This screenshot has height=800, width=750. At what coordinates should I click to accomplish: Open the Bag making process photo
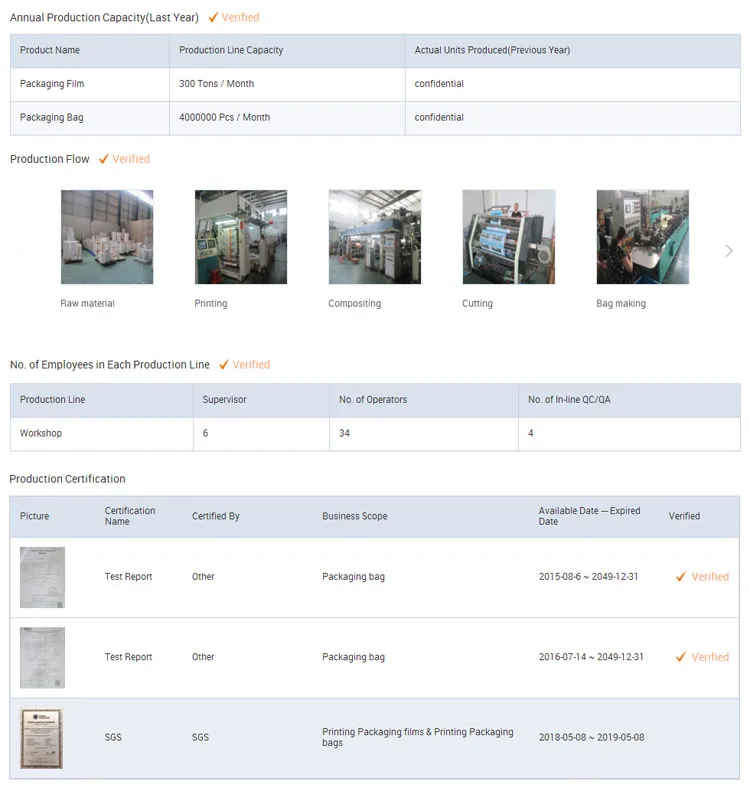point(643,237)
